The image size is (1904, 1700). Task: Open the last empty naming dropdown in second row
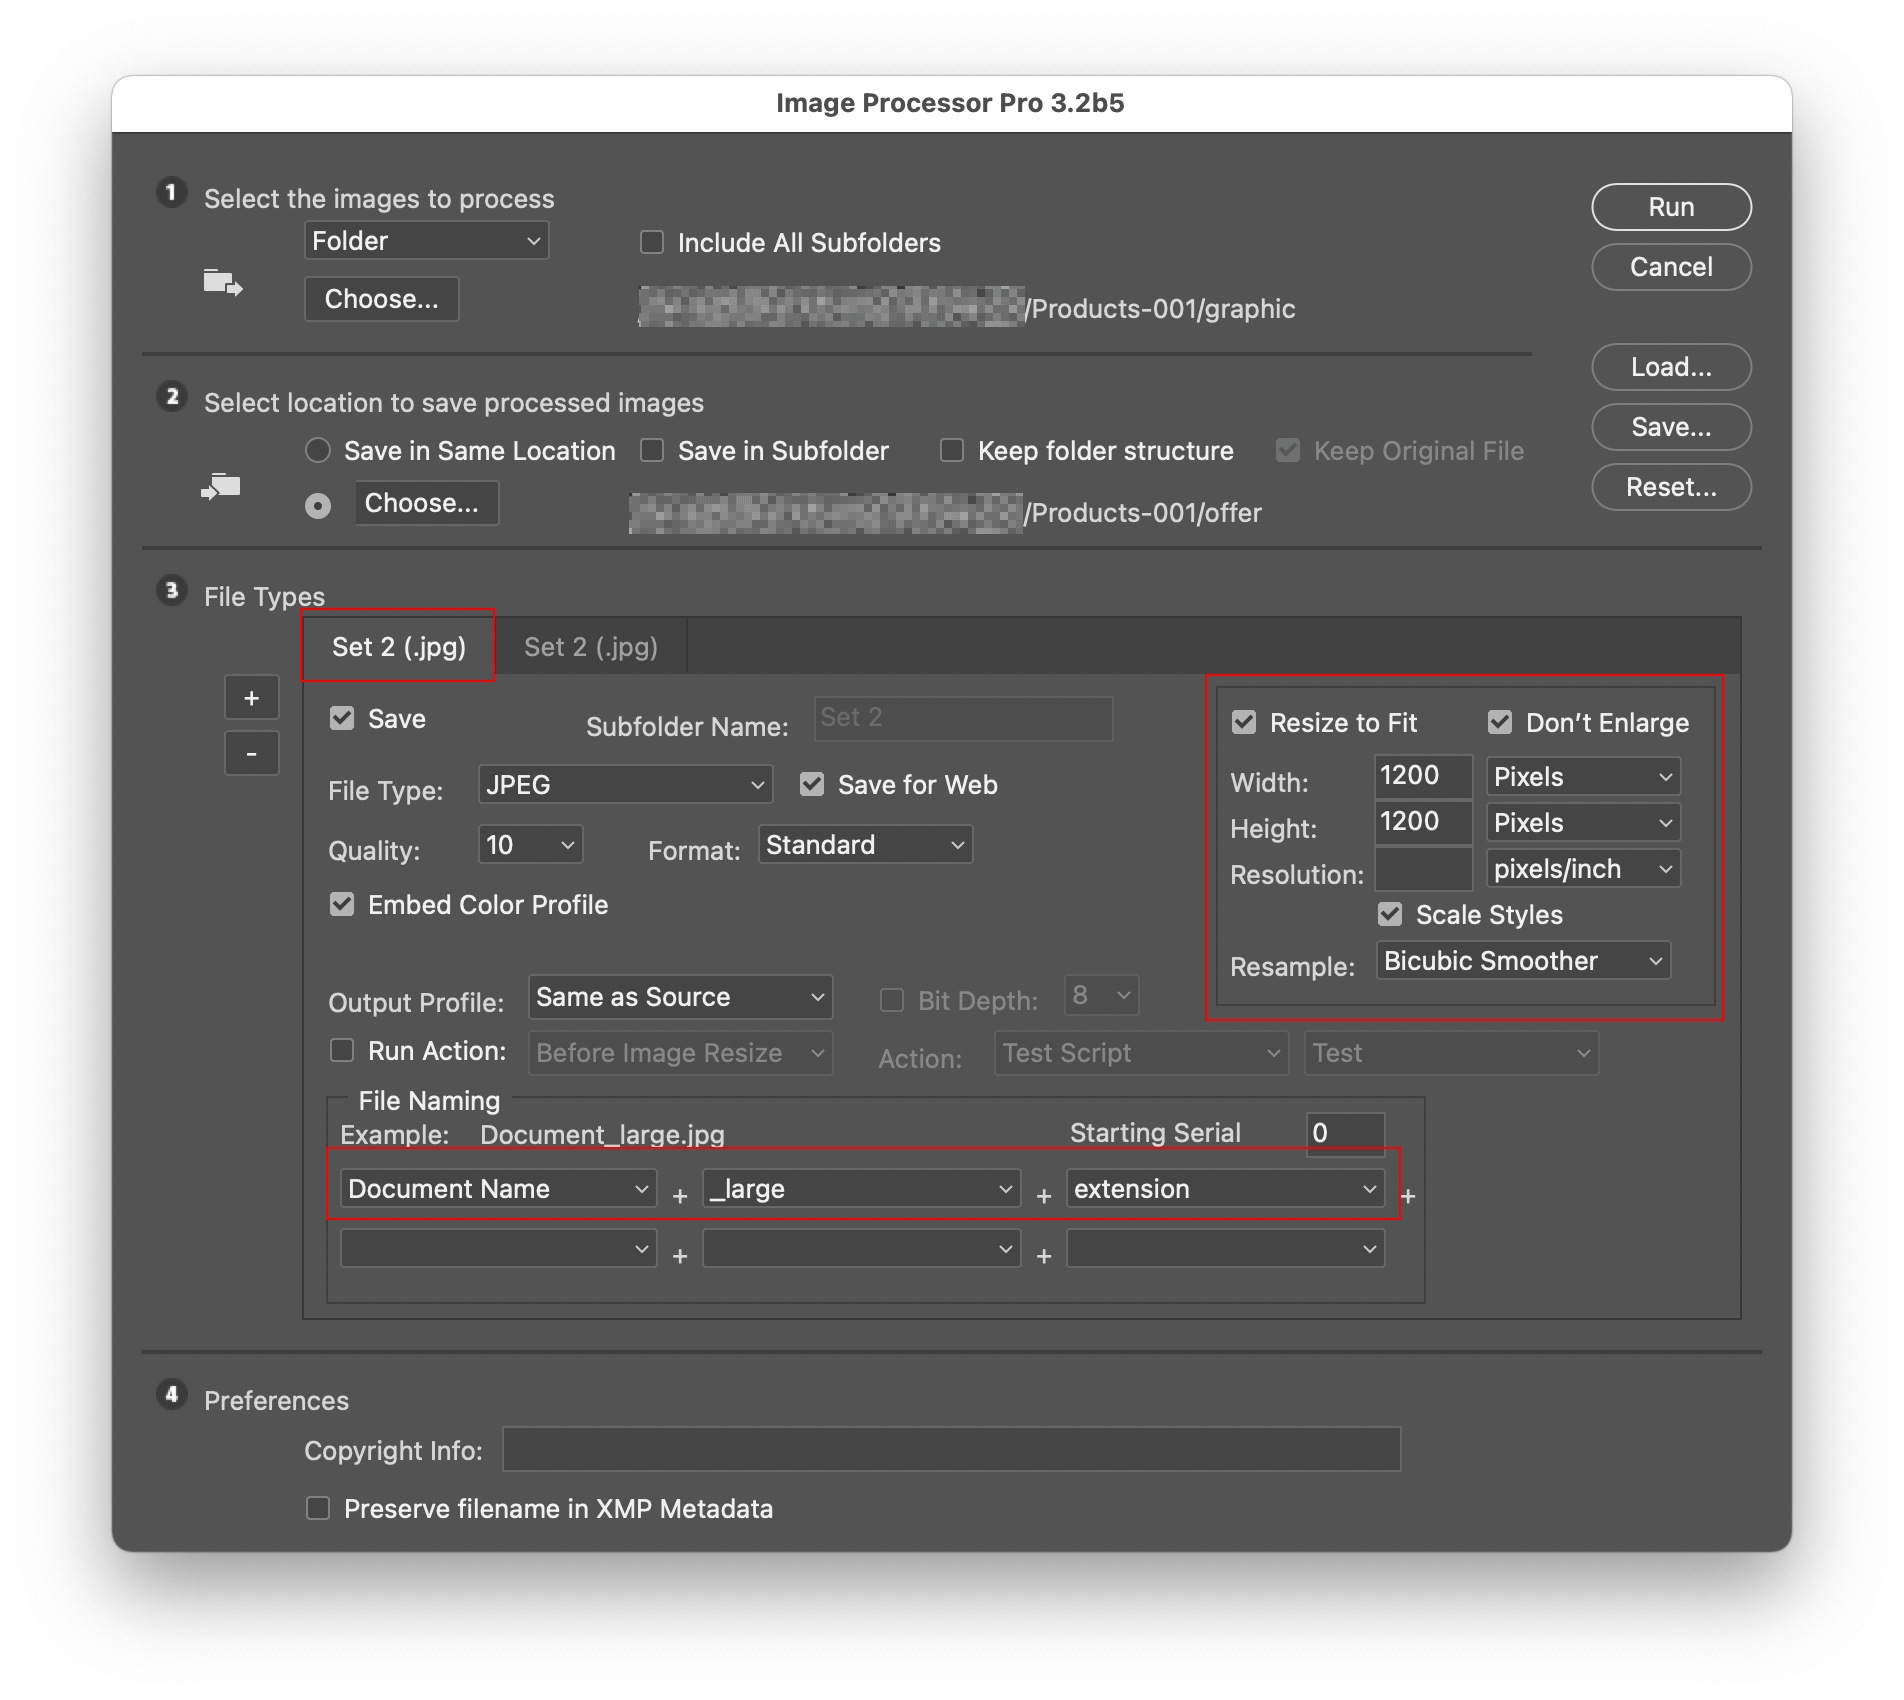(x=1226, y=1249)
